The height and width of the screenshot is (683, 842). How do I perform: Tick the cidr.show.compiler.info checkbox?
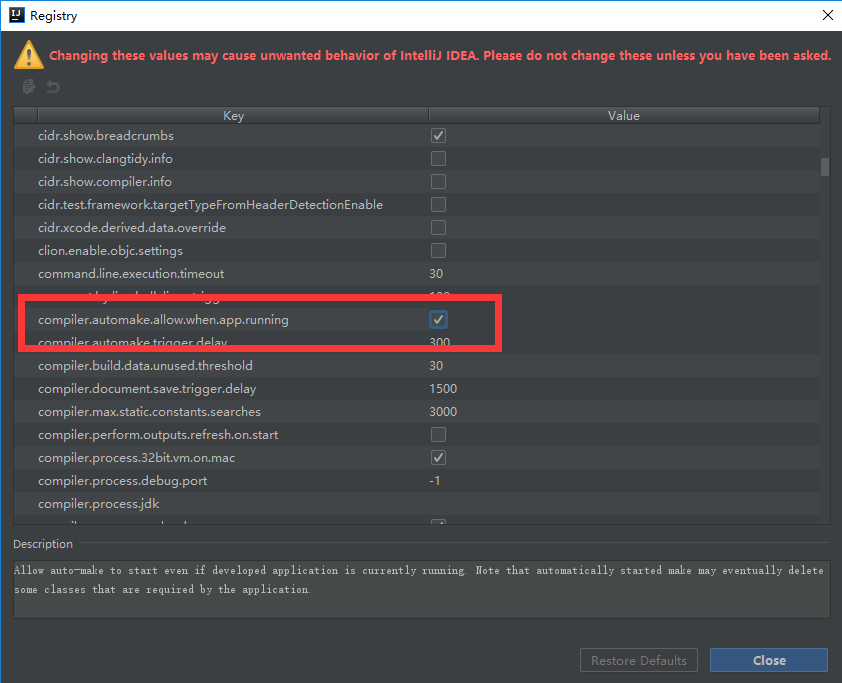tap(438, 182)
